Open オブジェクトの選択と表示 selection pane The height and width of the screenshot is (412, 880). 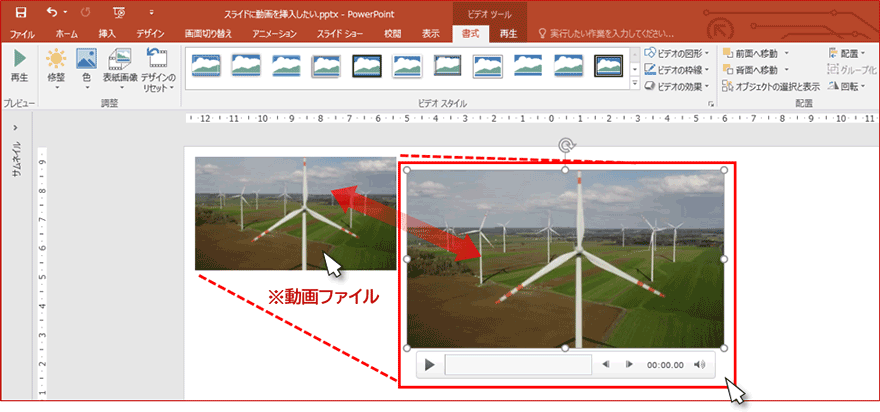[776, 86]
